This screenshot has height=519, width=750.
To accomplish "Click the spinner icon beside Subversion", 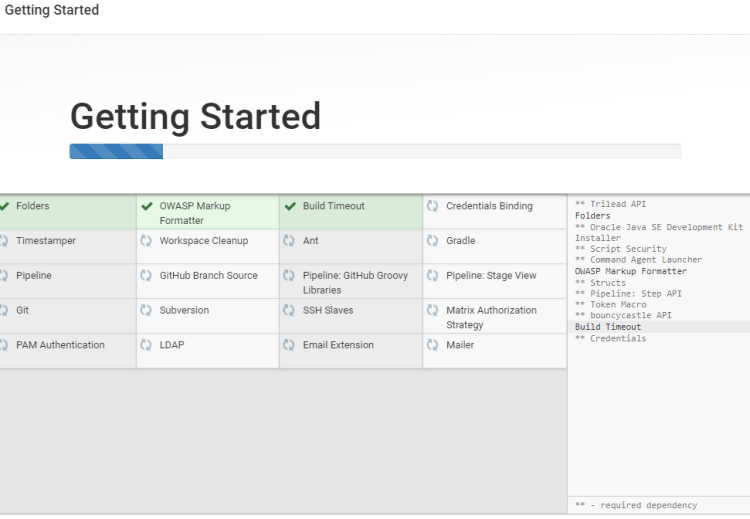I will [146, 310].
